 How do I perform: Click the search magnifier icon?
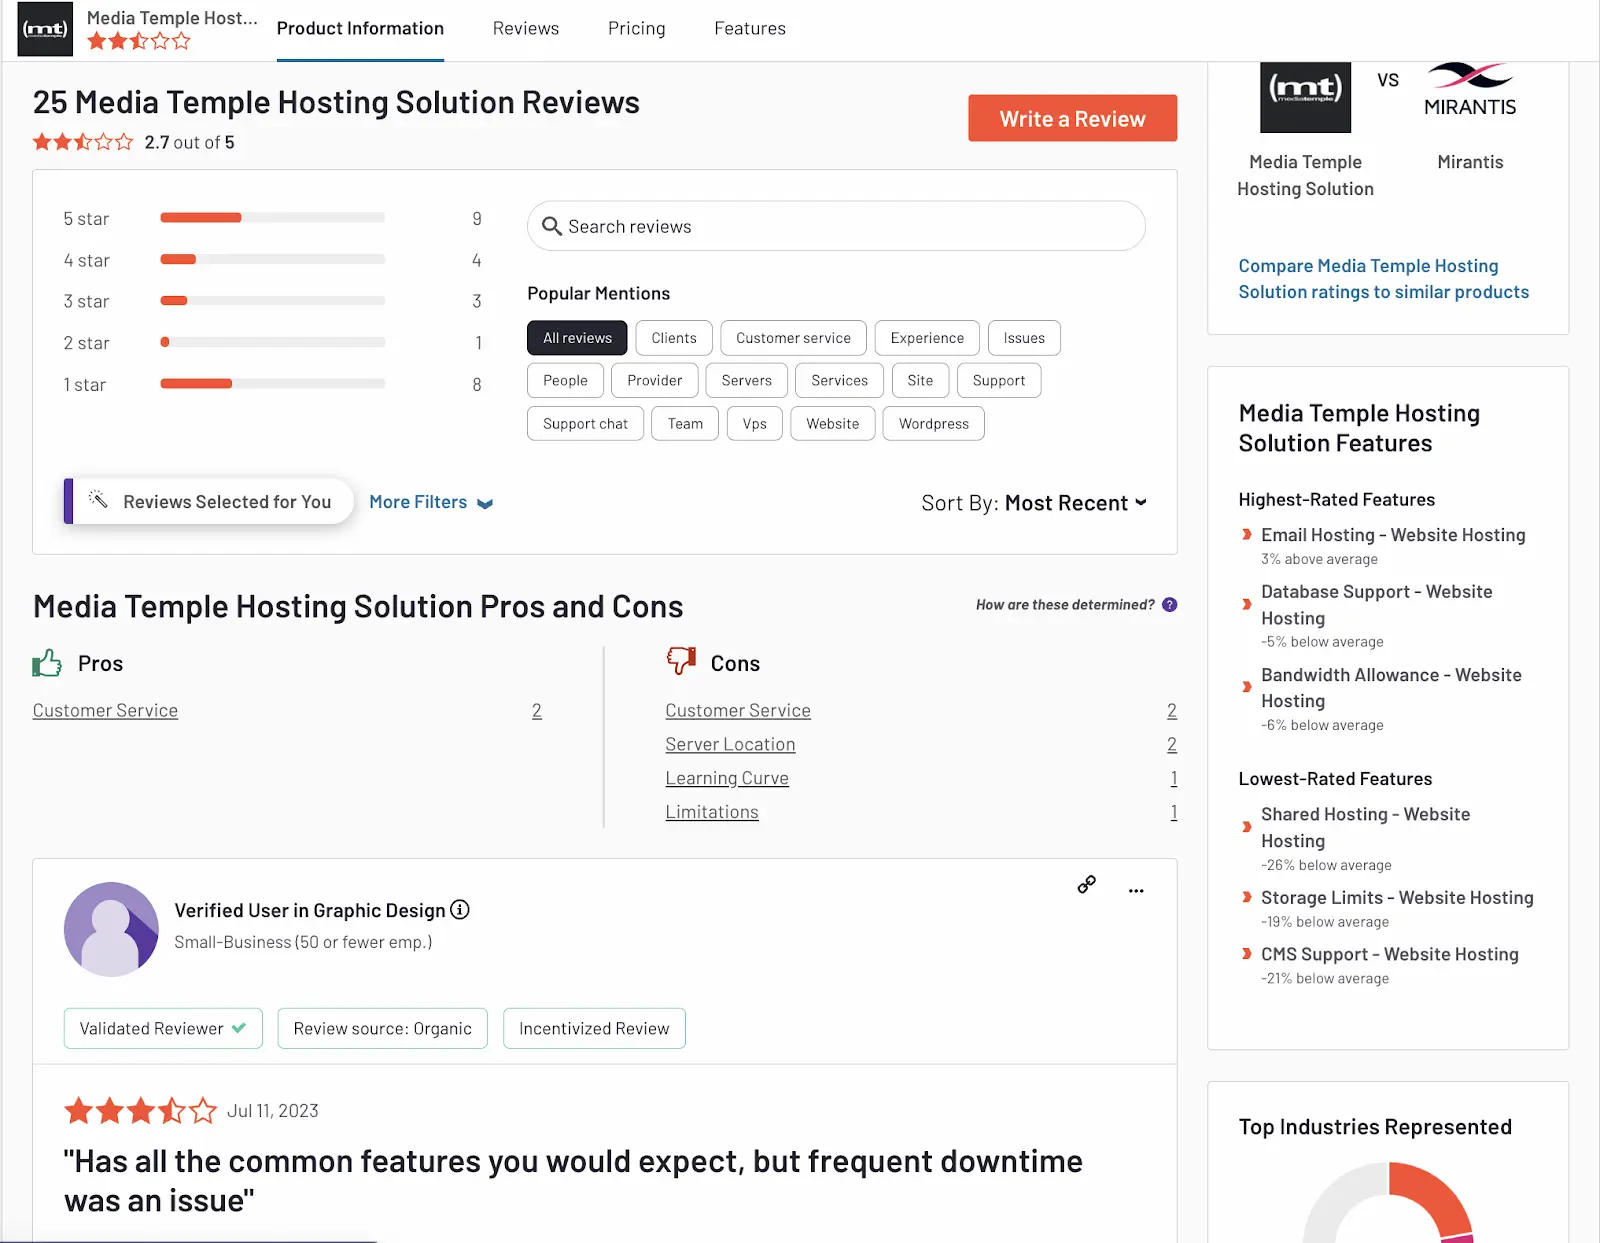[x=551, y=226]
